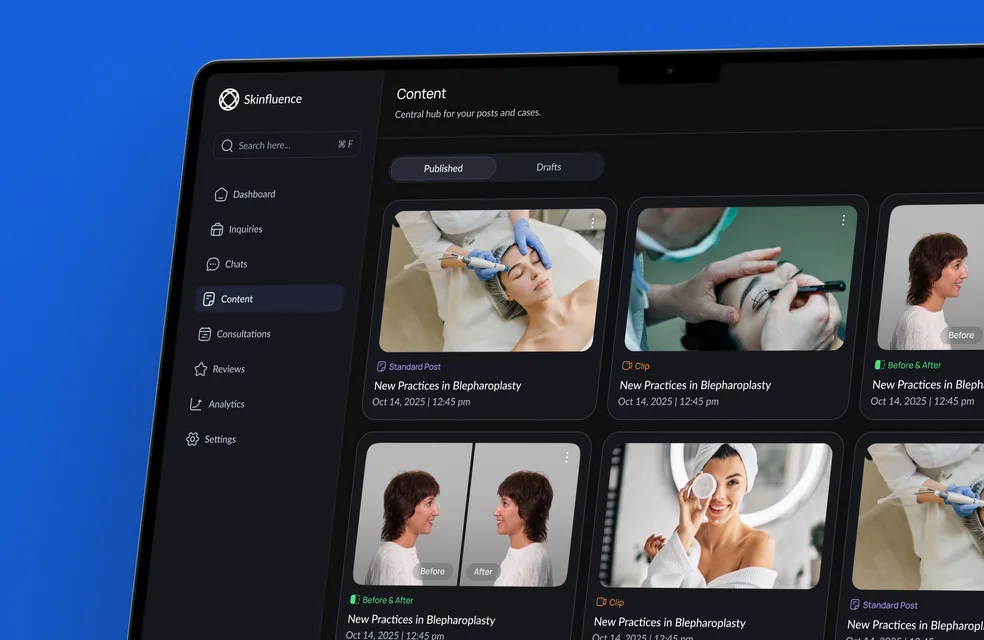The width and height of the screenshot is (984, 640).
Task: Open the Analytics chart icon
Action: (196, 404)
